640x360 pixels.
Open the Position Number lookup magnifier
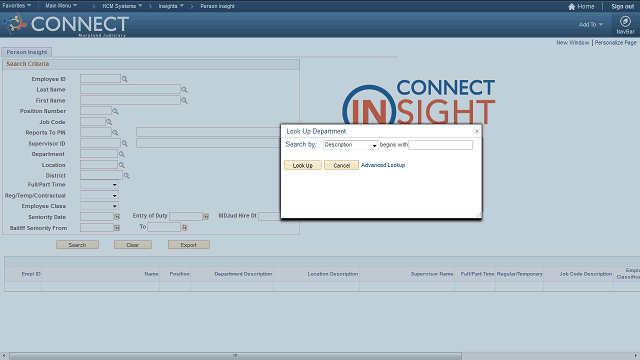click(x=115, y=111)
